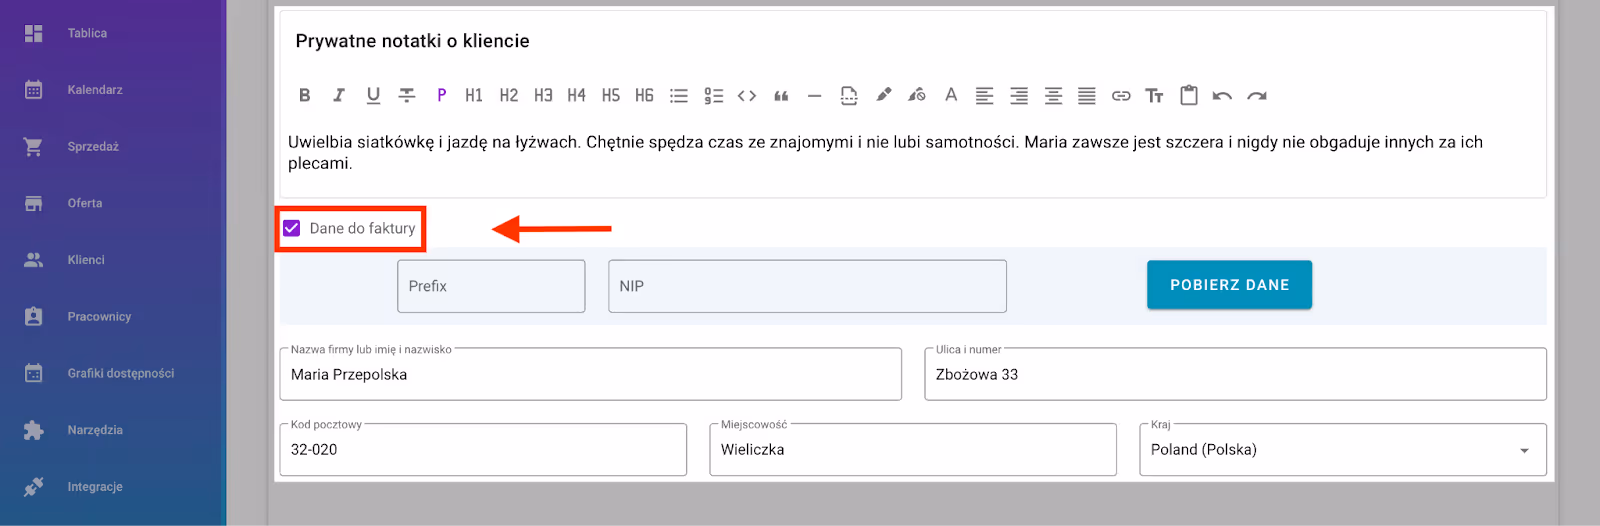Add a hyperlink using the link icon
The image size is (1600, 526).
click(1121, 96)
